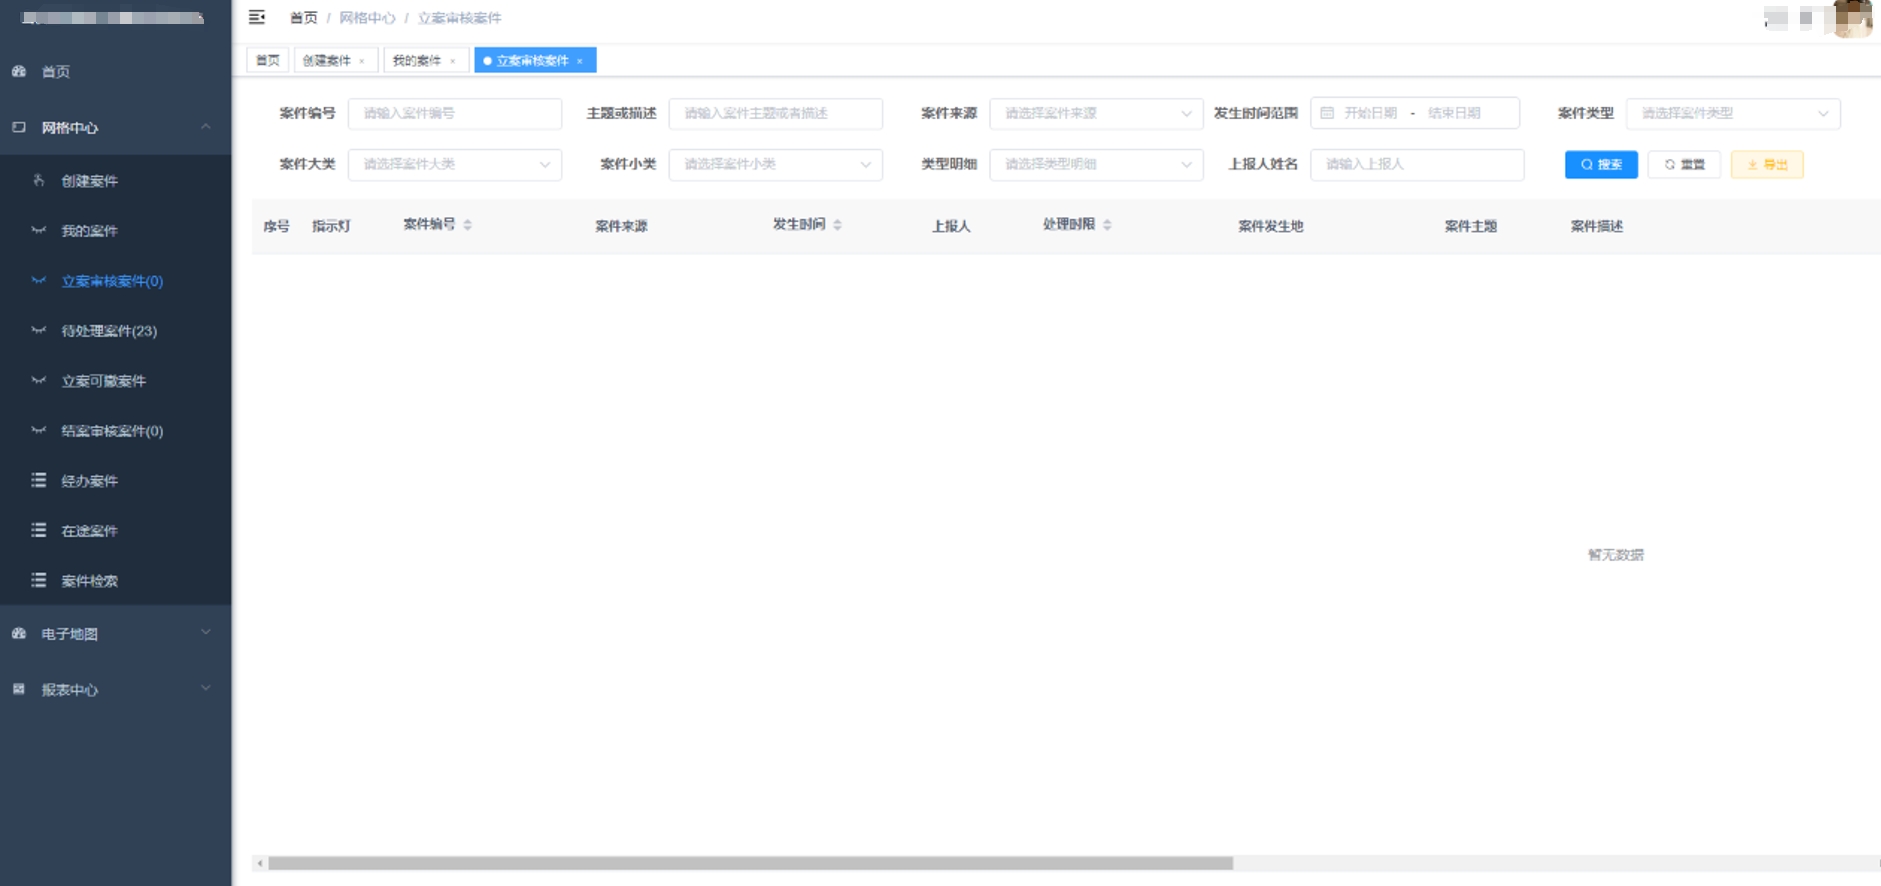Sort by 处理时限 column
Viewport: 1881px width, 886px height.
1107,225
